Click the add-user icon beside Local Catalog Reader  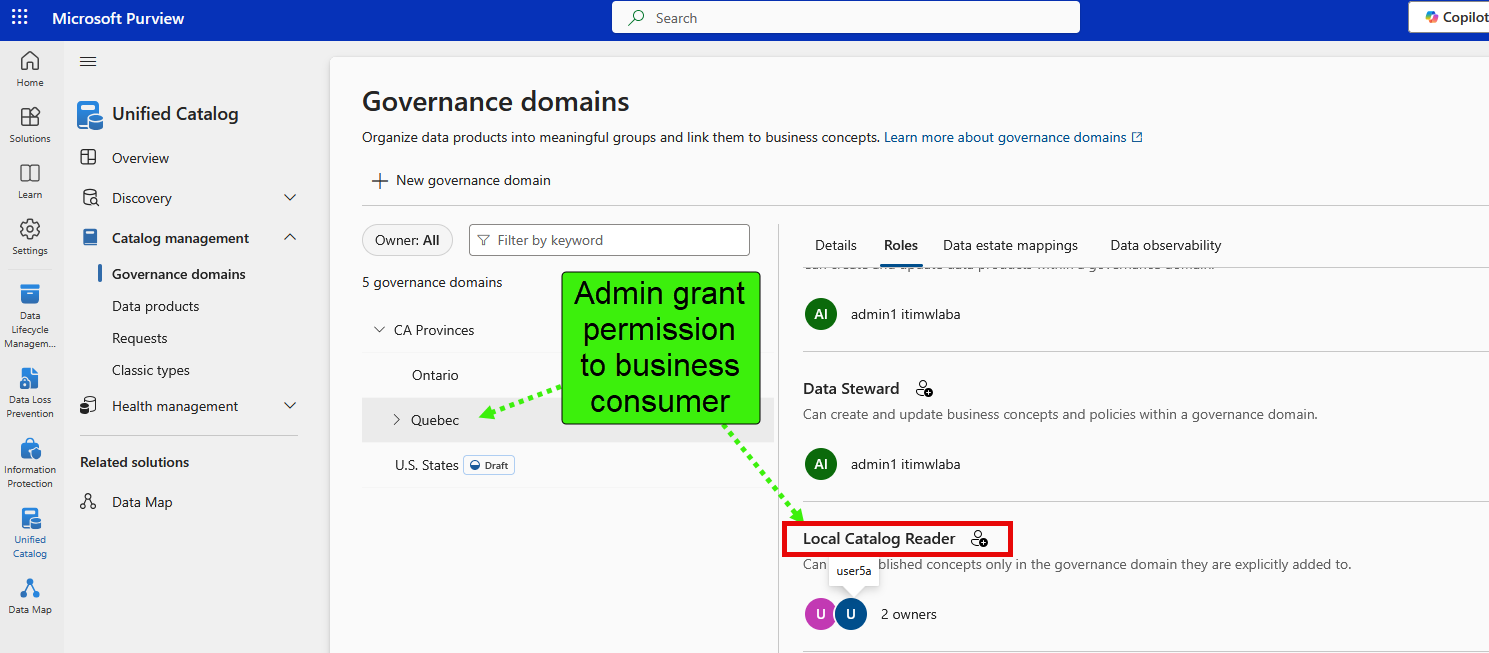click(x=979, y=538)
